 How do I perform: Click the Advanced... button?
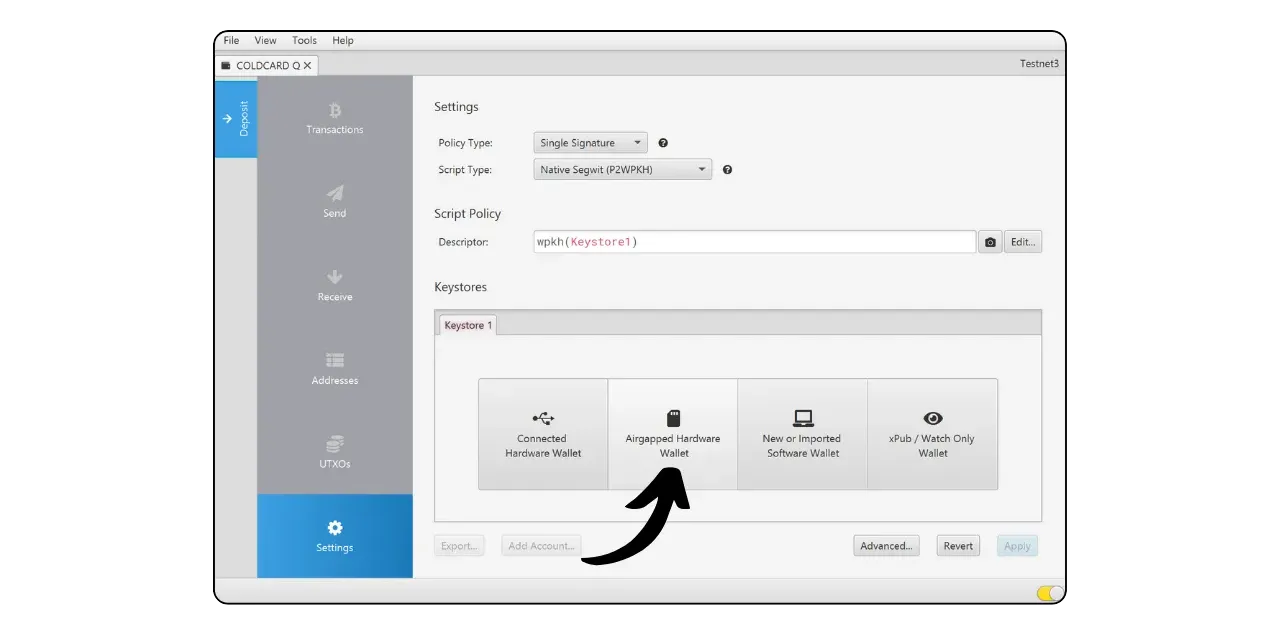[886, 546]
